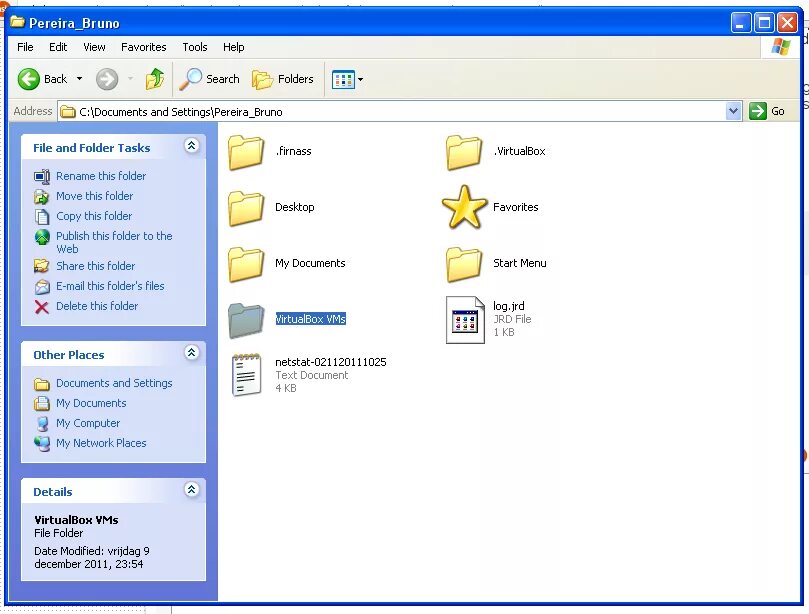Select the Favorites star icon
809x614 pixels.
(x=464, y=207)
